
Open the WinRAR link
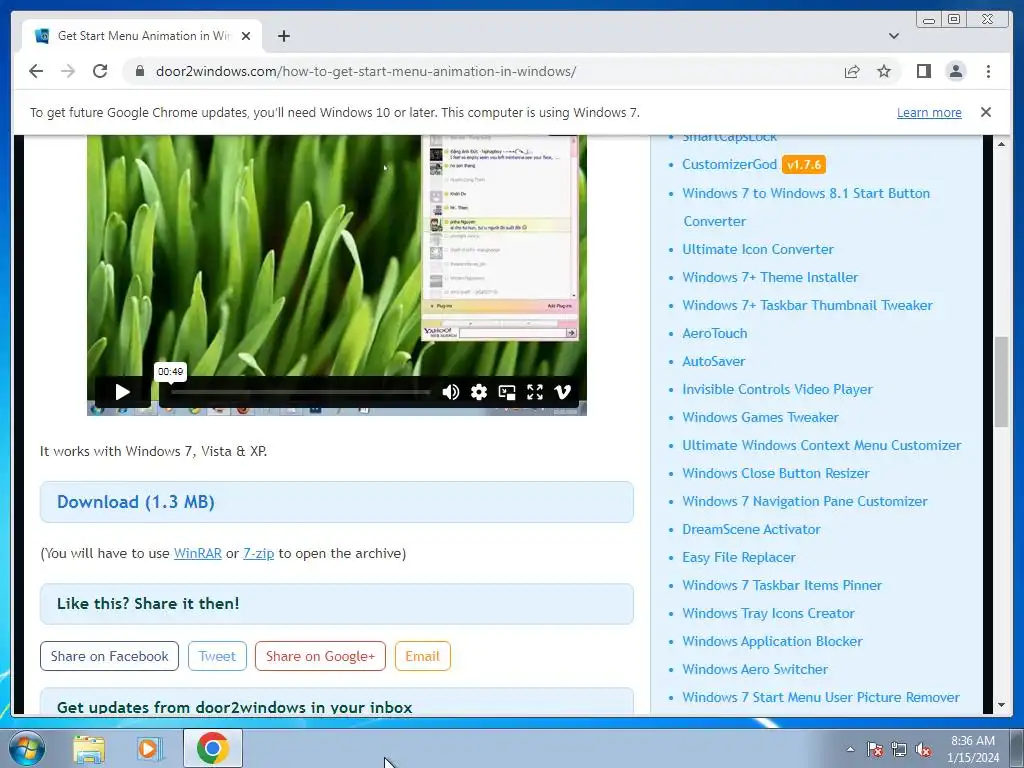click(x=197, y=553)
